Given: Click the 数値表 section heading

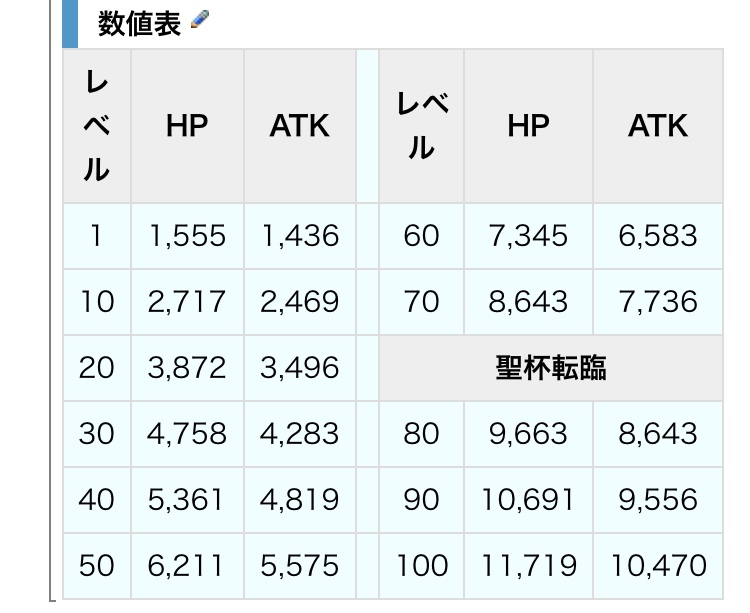Looking at the screenshot, I should point(139,23).
